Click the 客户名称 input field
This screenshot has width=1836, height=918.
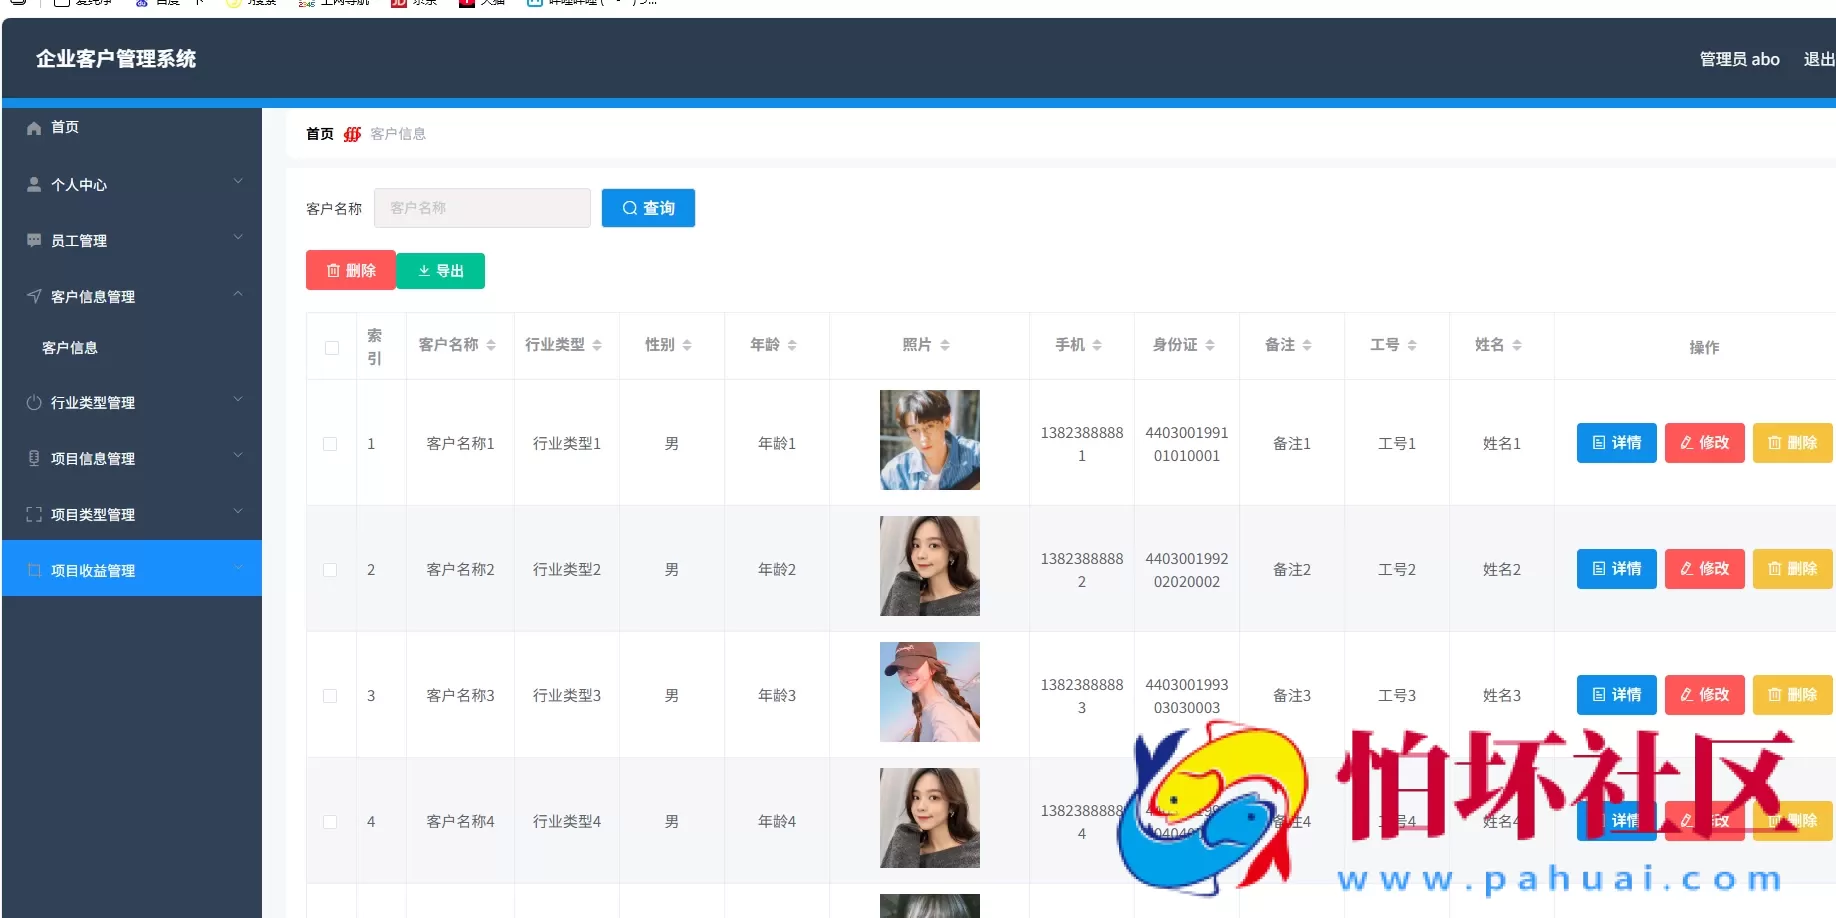coord(482,208)
